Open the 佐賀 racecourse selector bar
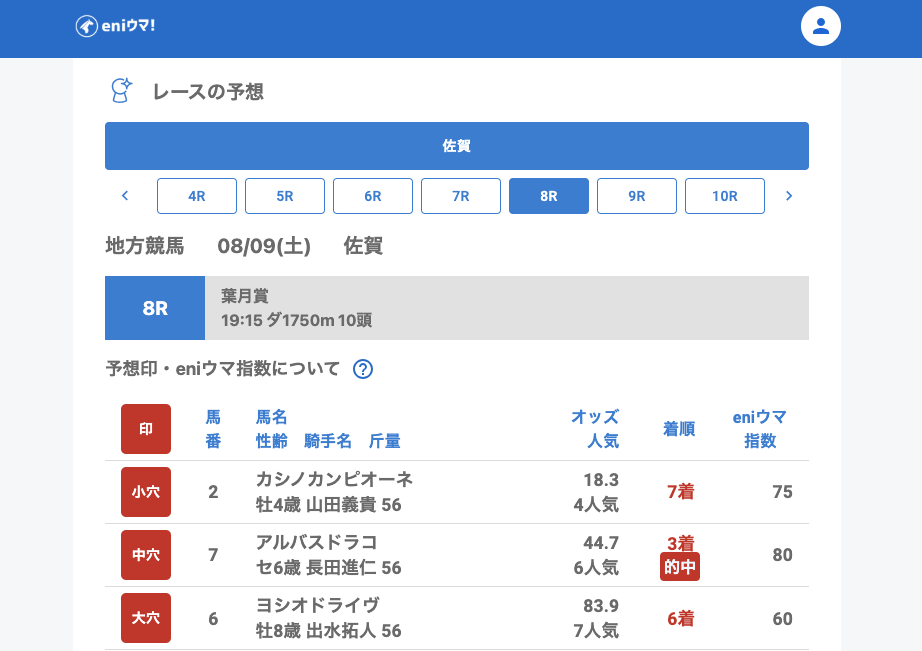 coord(457,146)
